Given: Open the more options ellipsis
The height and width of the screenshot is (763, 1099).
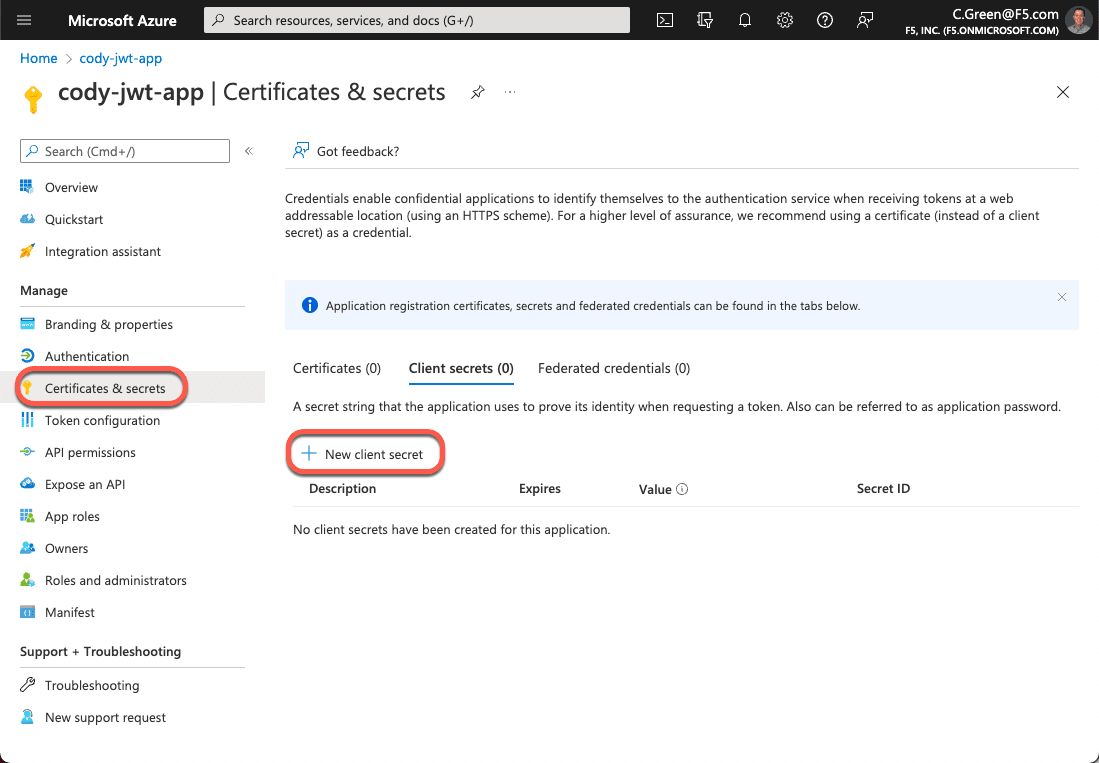Looking at the screenshot, I should (510, 92).
